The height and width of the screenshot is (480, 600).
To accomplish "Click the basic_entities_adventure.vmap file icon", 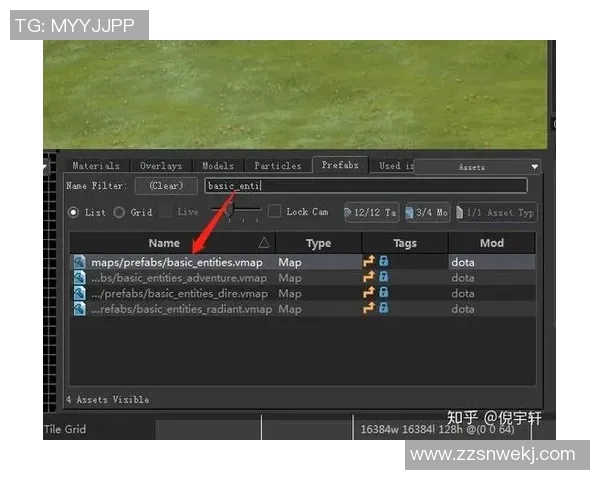I will point(80,278).
